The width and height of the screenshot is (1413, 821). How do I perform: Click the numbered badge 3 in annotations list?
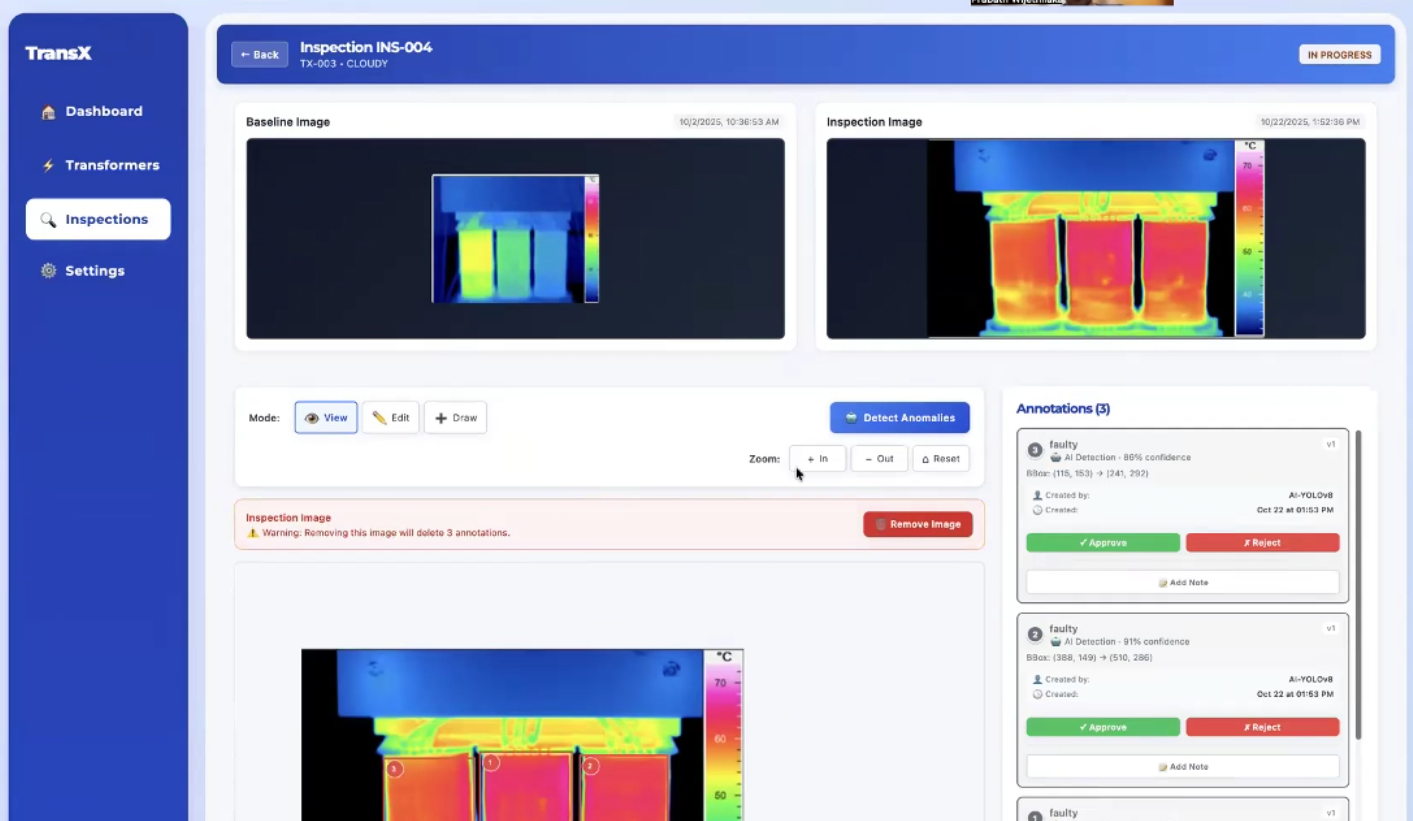[1035, 450]
